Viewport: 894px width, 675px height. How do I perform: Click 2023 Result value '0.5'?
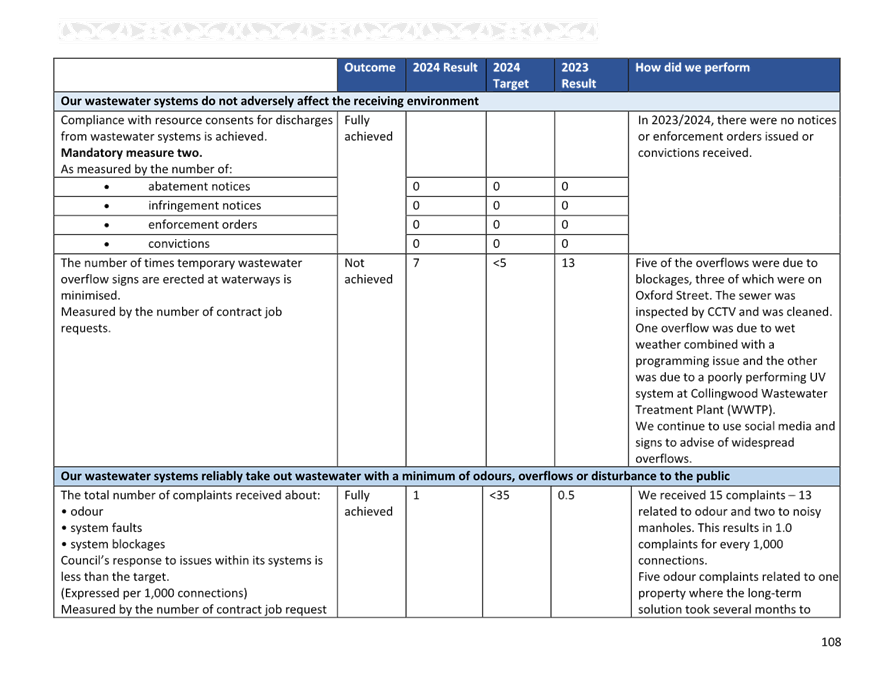[566, 495]
